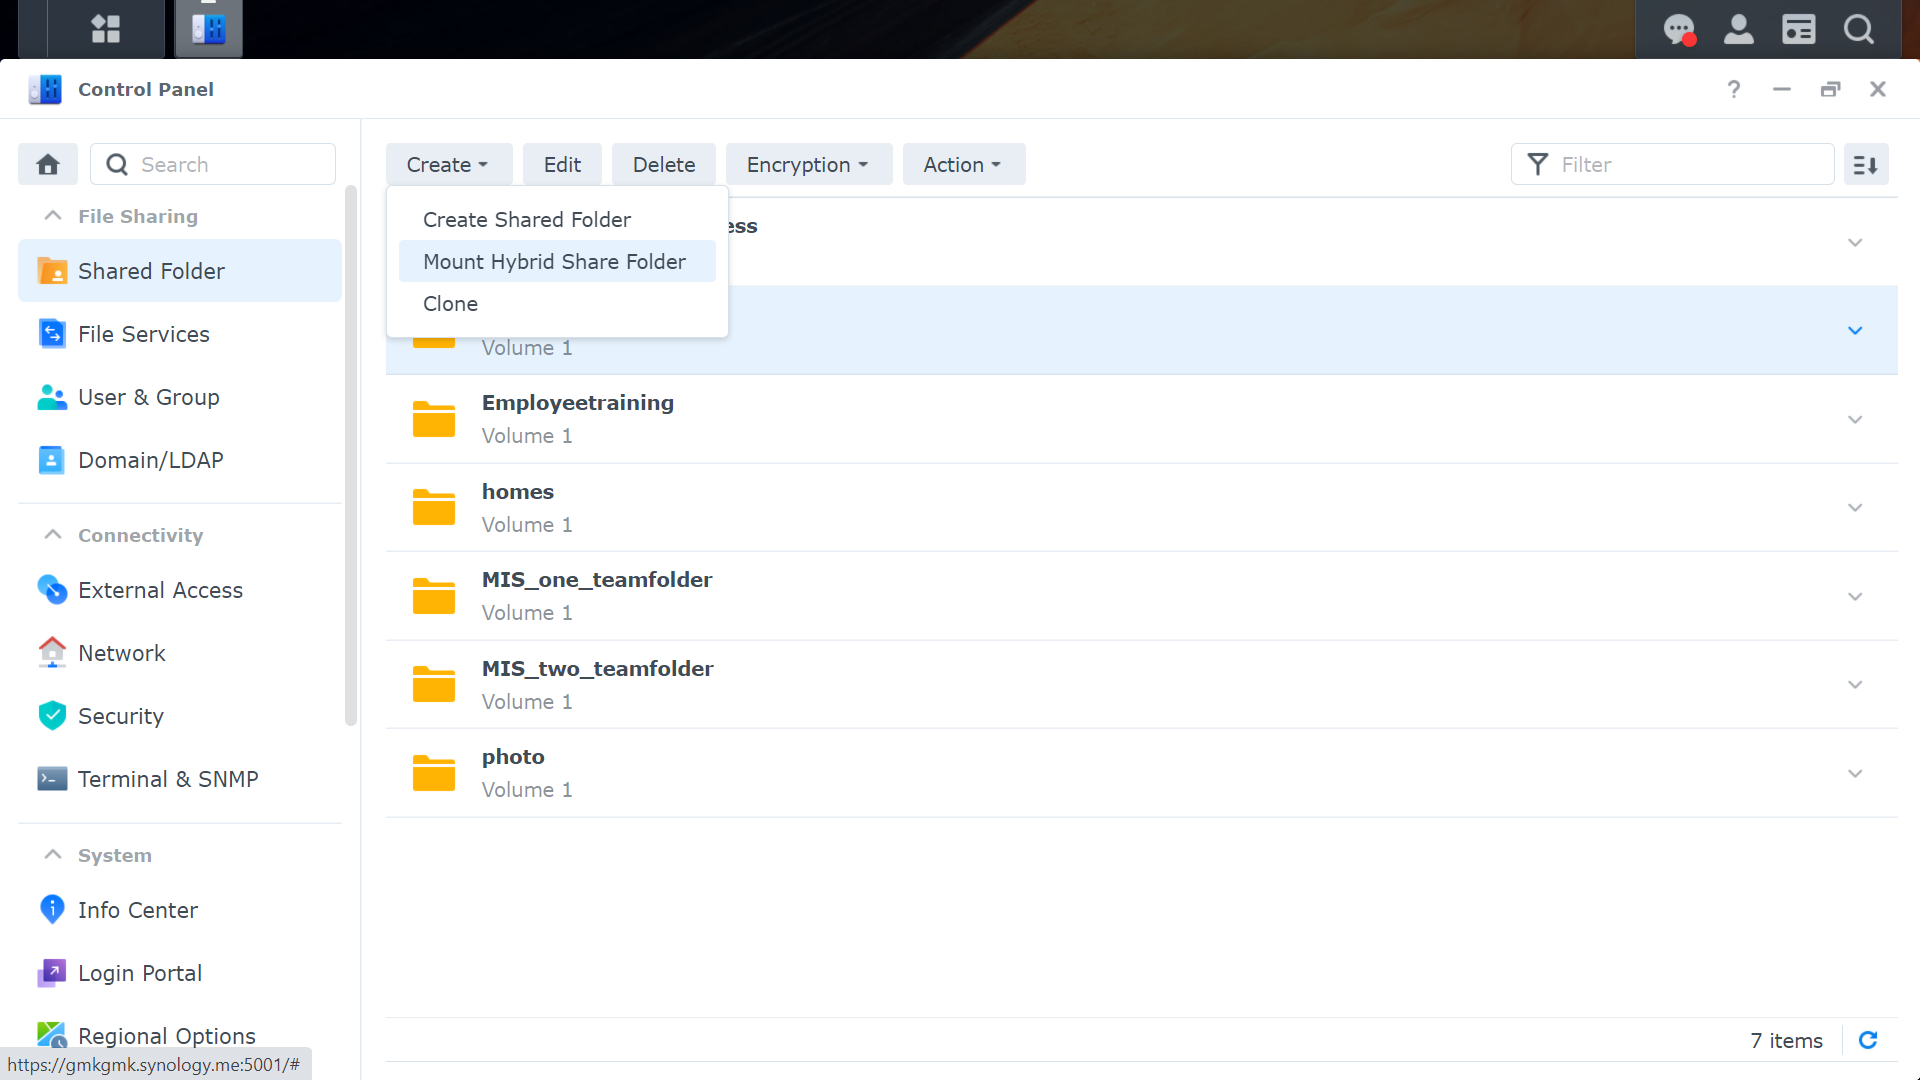
Task: Open the Encryption dropdown
Action: 808,165
